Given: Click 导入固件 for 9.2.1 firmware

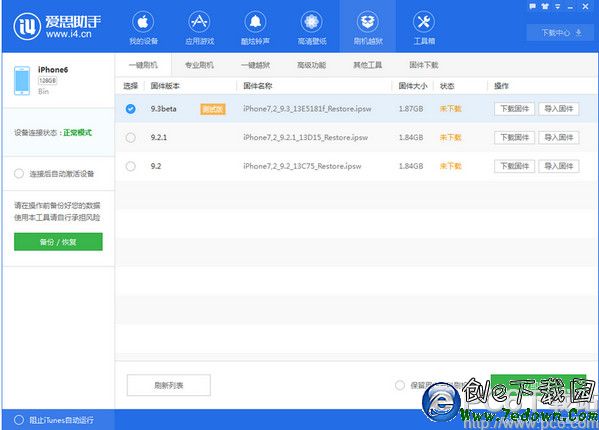Looking at the screenshot, I should [x=559, y=137].
